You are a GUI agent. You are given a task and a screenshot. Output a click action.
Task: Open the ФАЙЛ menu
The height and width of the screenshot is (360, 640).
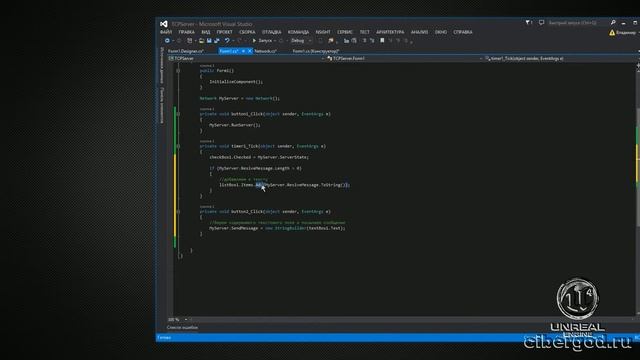166,32
